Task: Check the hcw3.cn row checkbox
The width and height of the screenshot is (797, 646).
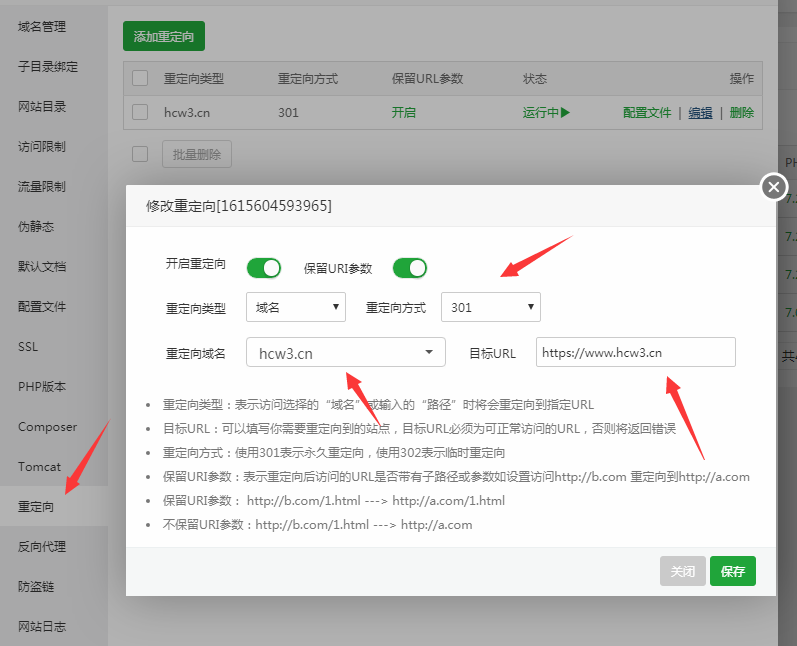Action: point(140,112)
